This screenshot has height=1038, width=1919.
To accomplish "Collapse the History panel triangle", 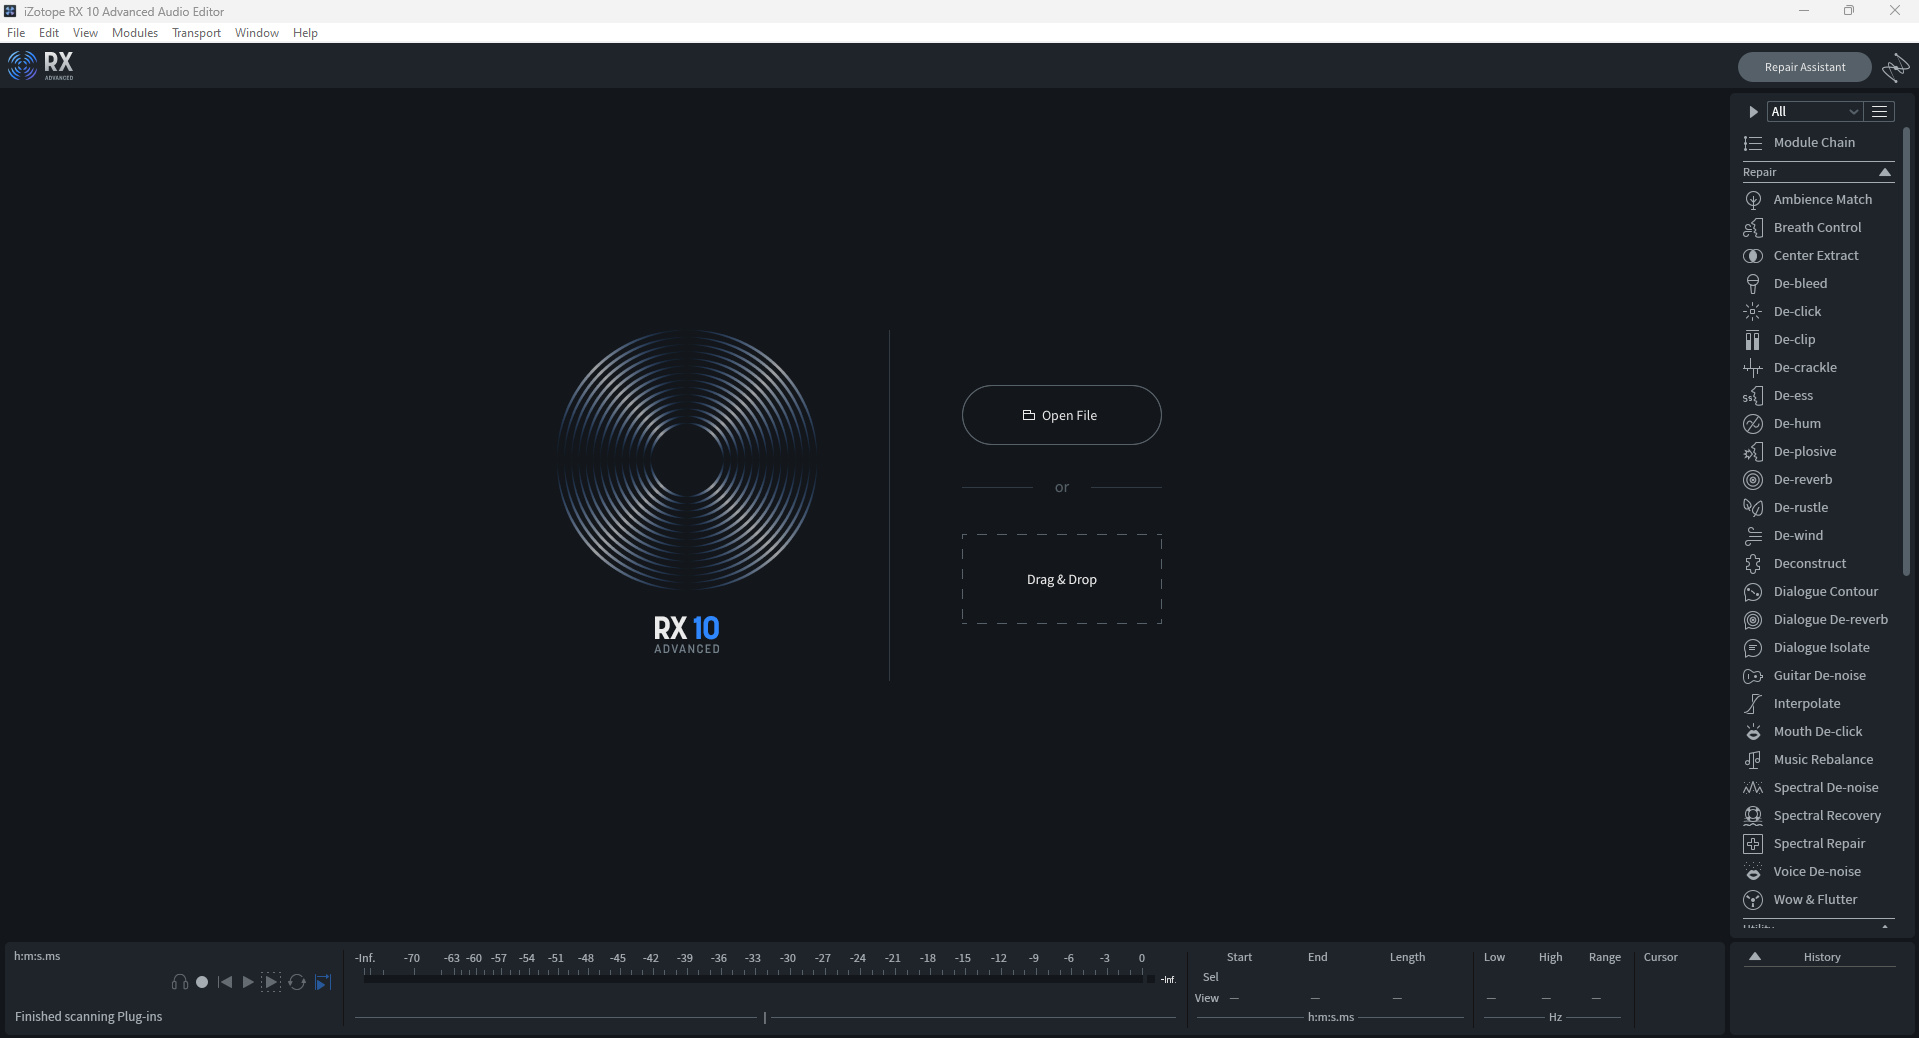I will click(1755, 957).
